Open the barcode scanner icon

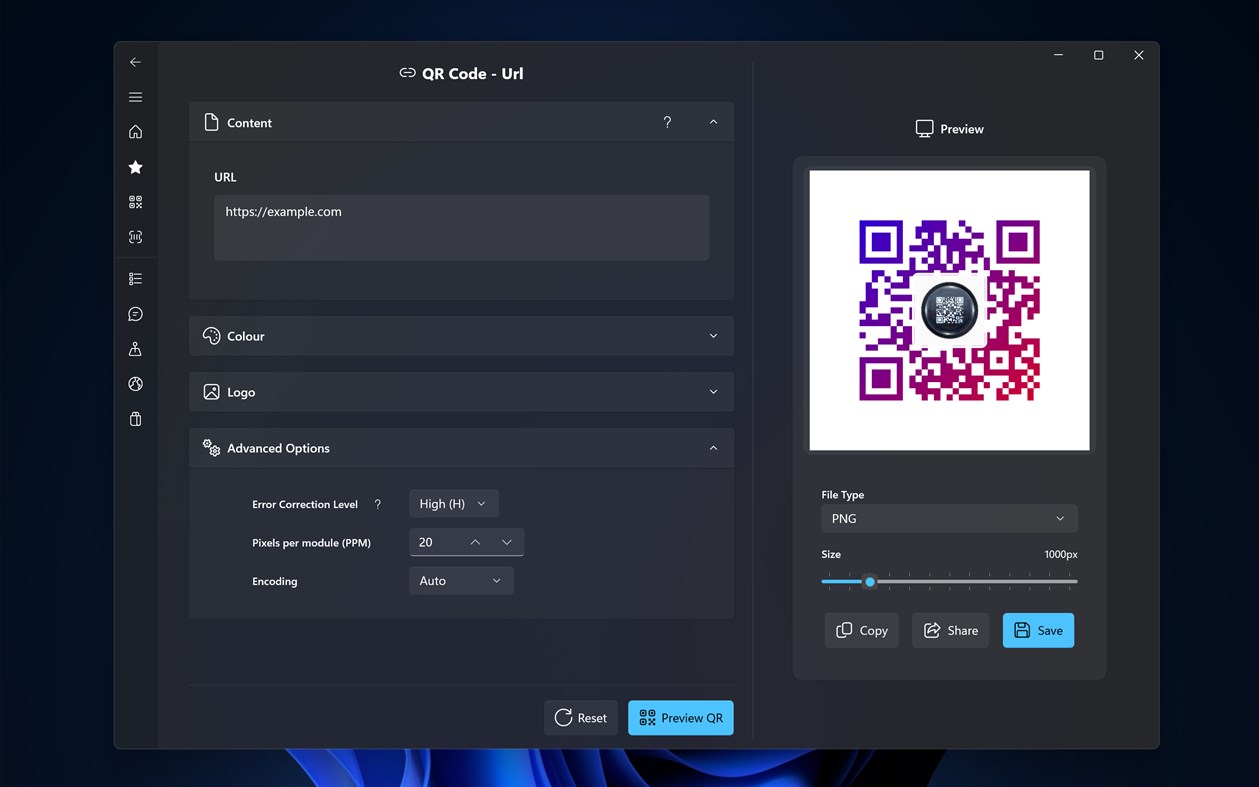coord(135,237)
